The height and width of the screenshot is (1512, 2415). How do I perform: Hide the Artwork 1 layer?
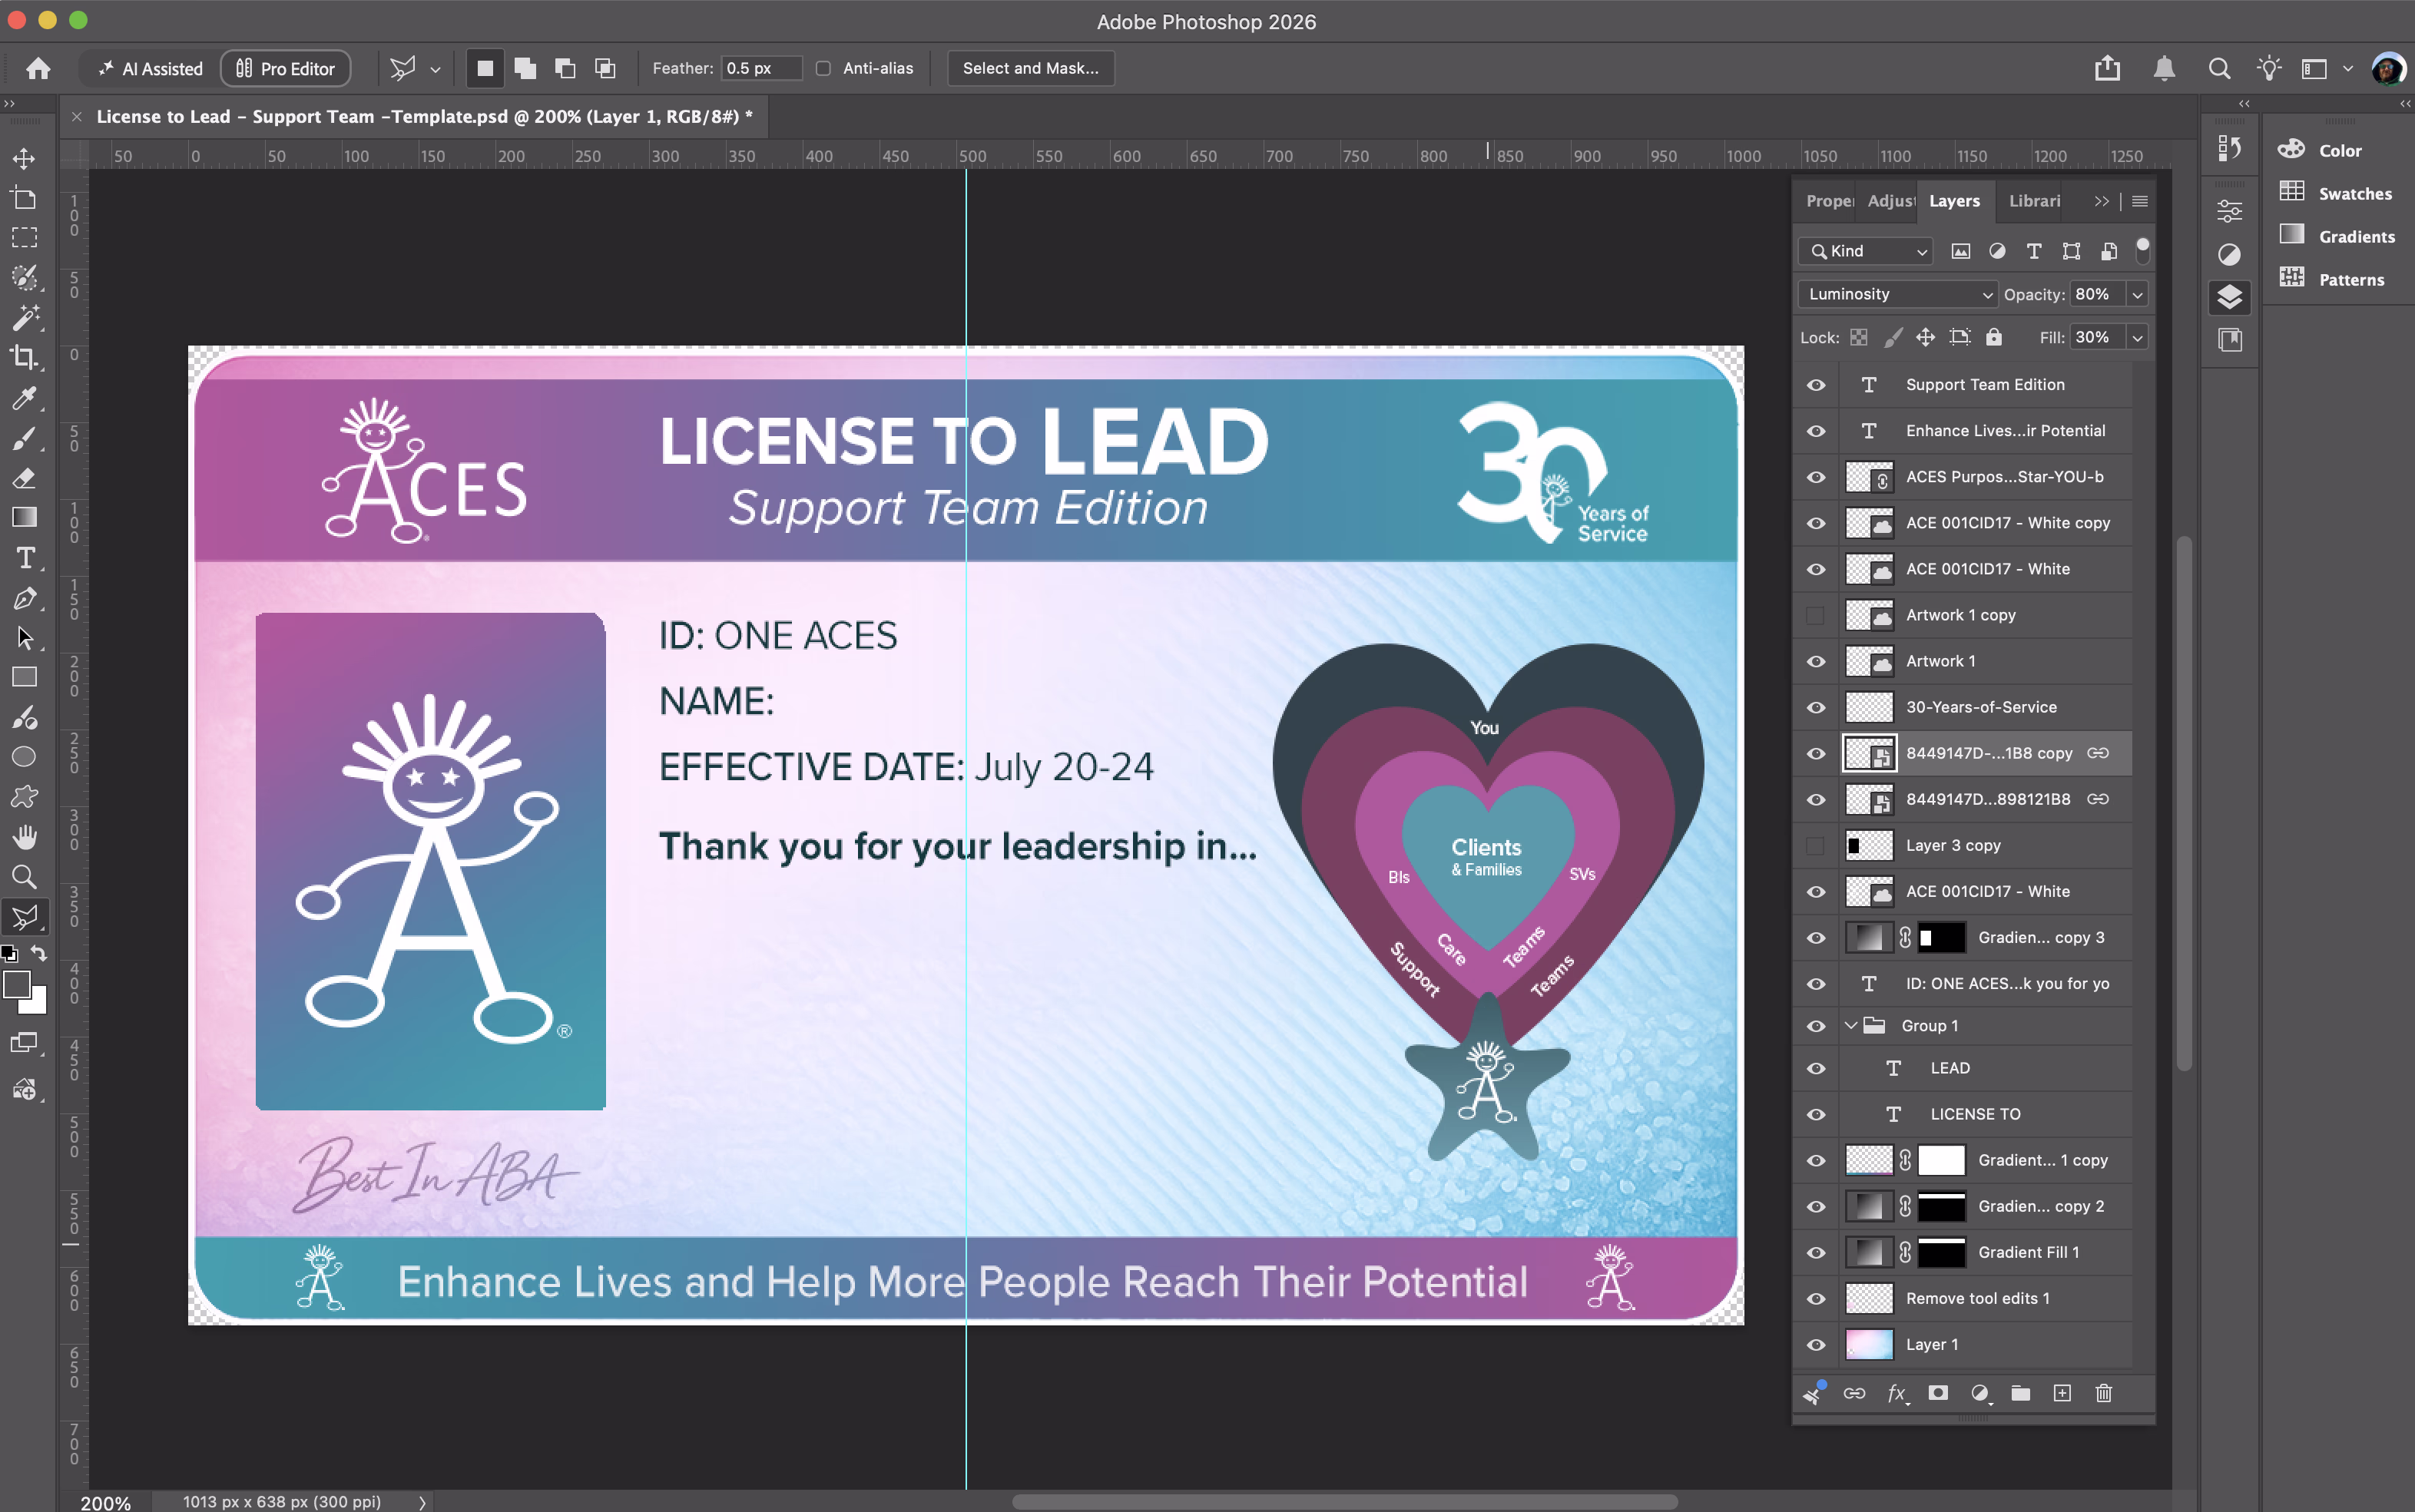click(x=1816, y=661)
